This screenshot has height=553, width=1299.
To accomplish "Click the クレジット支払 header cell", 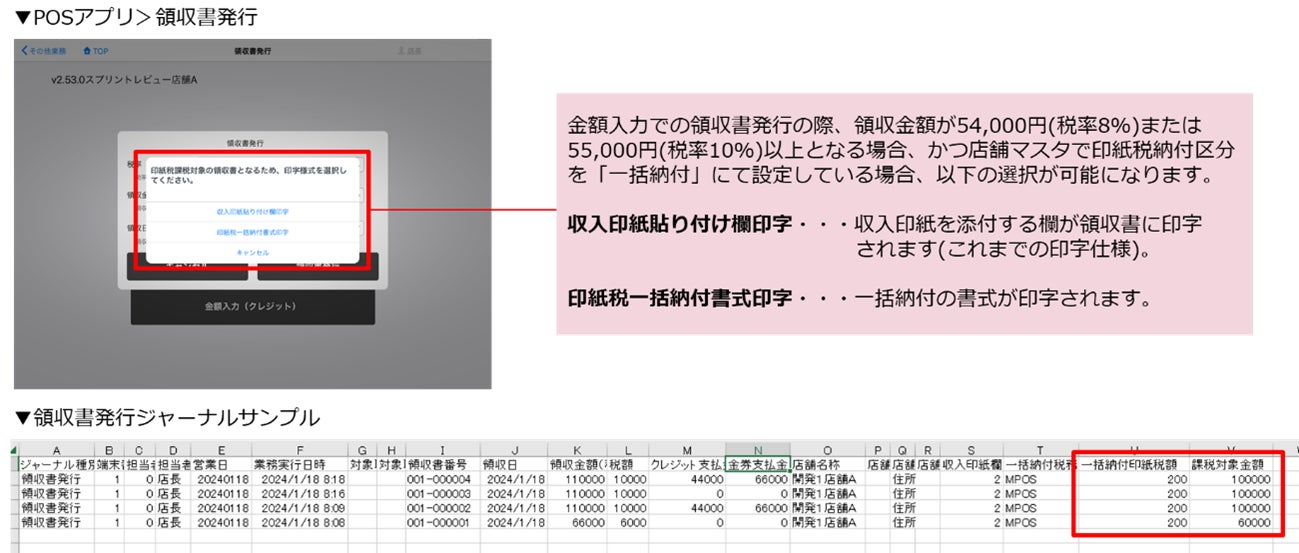I will pyautogui.click(x=687, y=465).
